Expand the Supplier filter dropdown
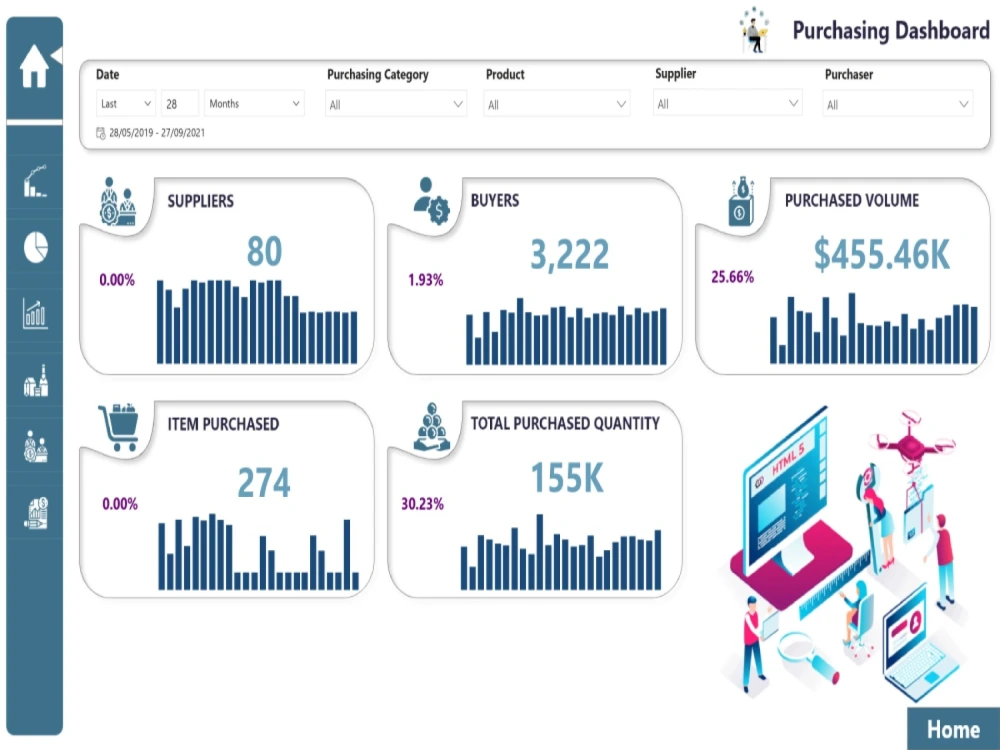Viewport: 1000px width, 750px height. pyautogui.click(x=727, y=103)
